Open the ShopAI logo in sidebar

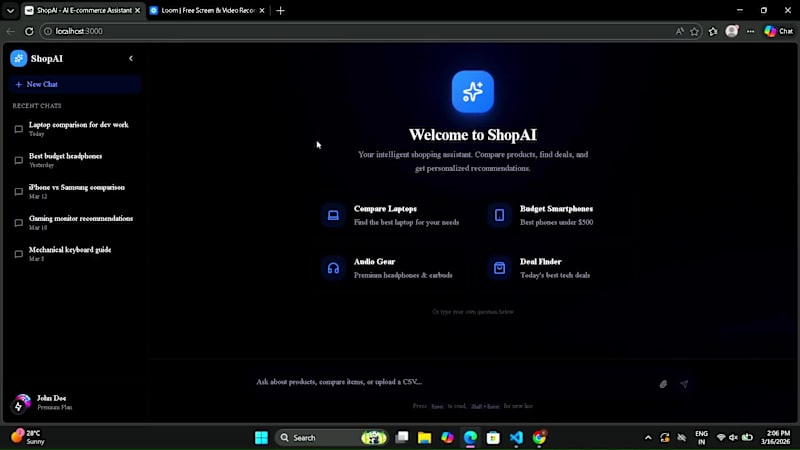coord(19,59)
